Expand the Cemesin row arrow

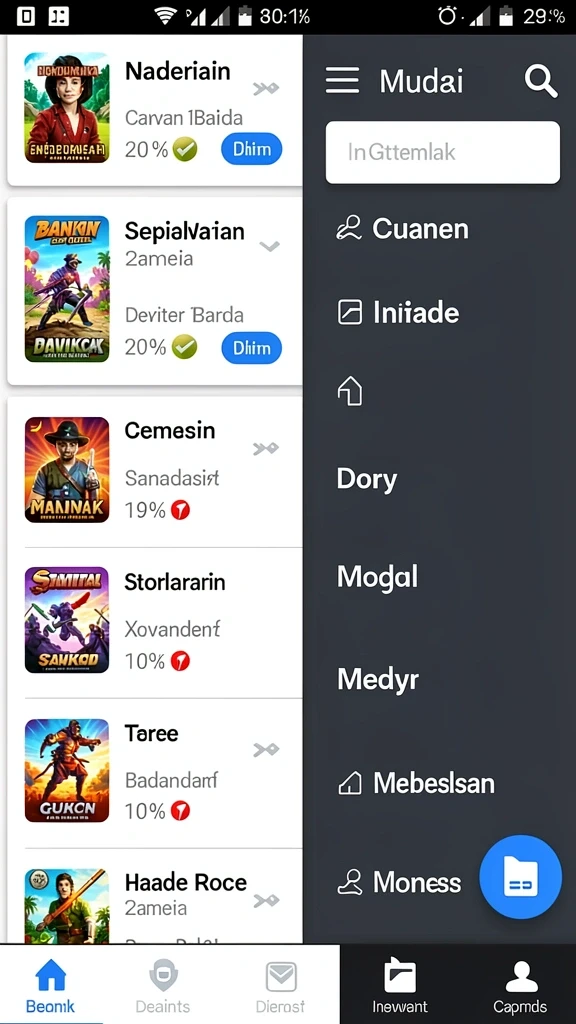click(x=266, y=448)
